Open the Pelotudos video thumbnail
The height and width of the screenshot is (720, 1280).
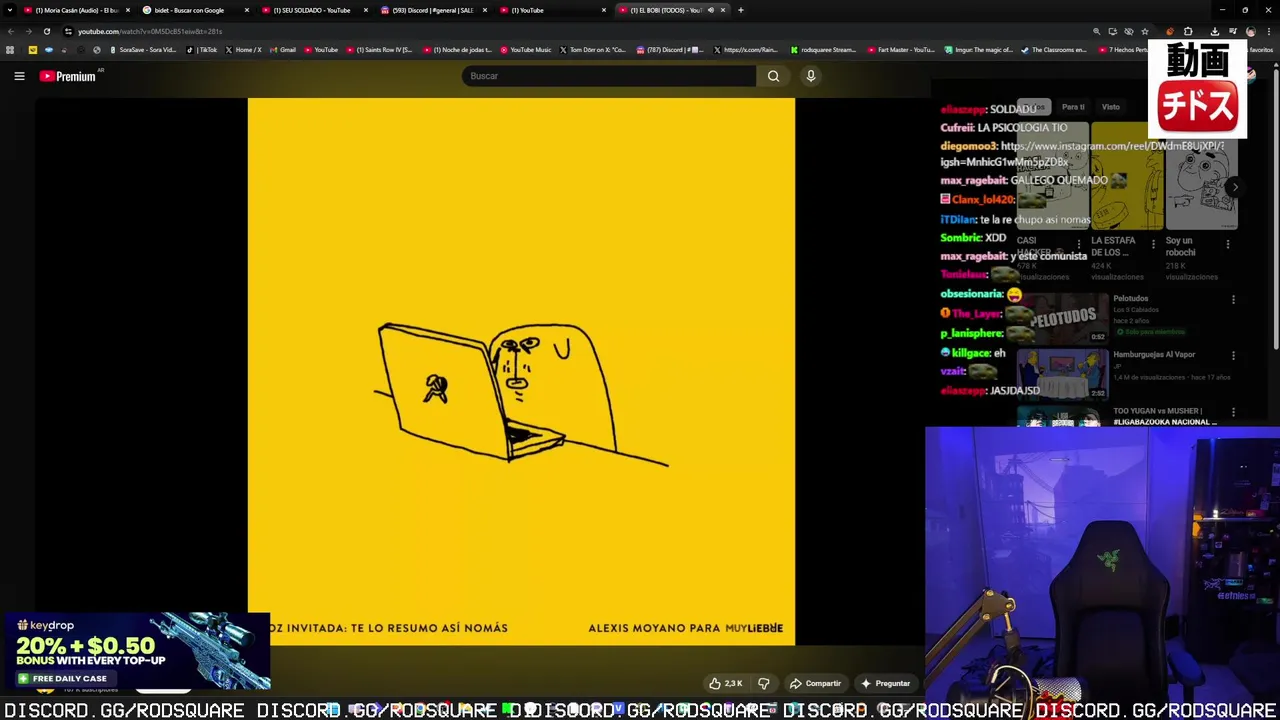pos(1062,318)
